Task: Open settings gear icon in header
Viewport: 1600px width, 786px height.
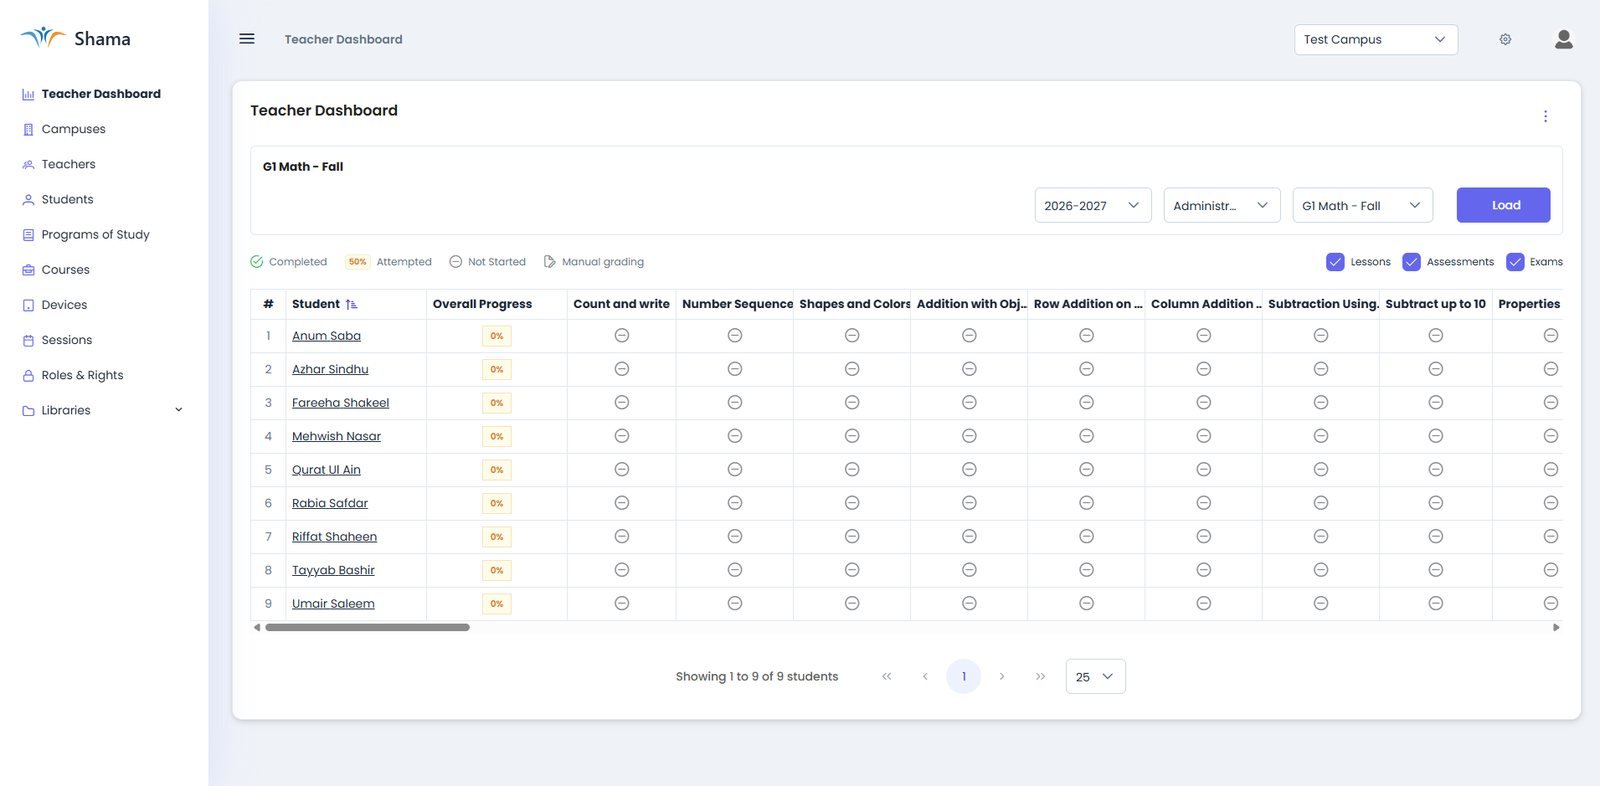Action: click(1505, 40)
